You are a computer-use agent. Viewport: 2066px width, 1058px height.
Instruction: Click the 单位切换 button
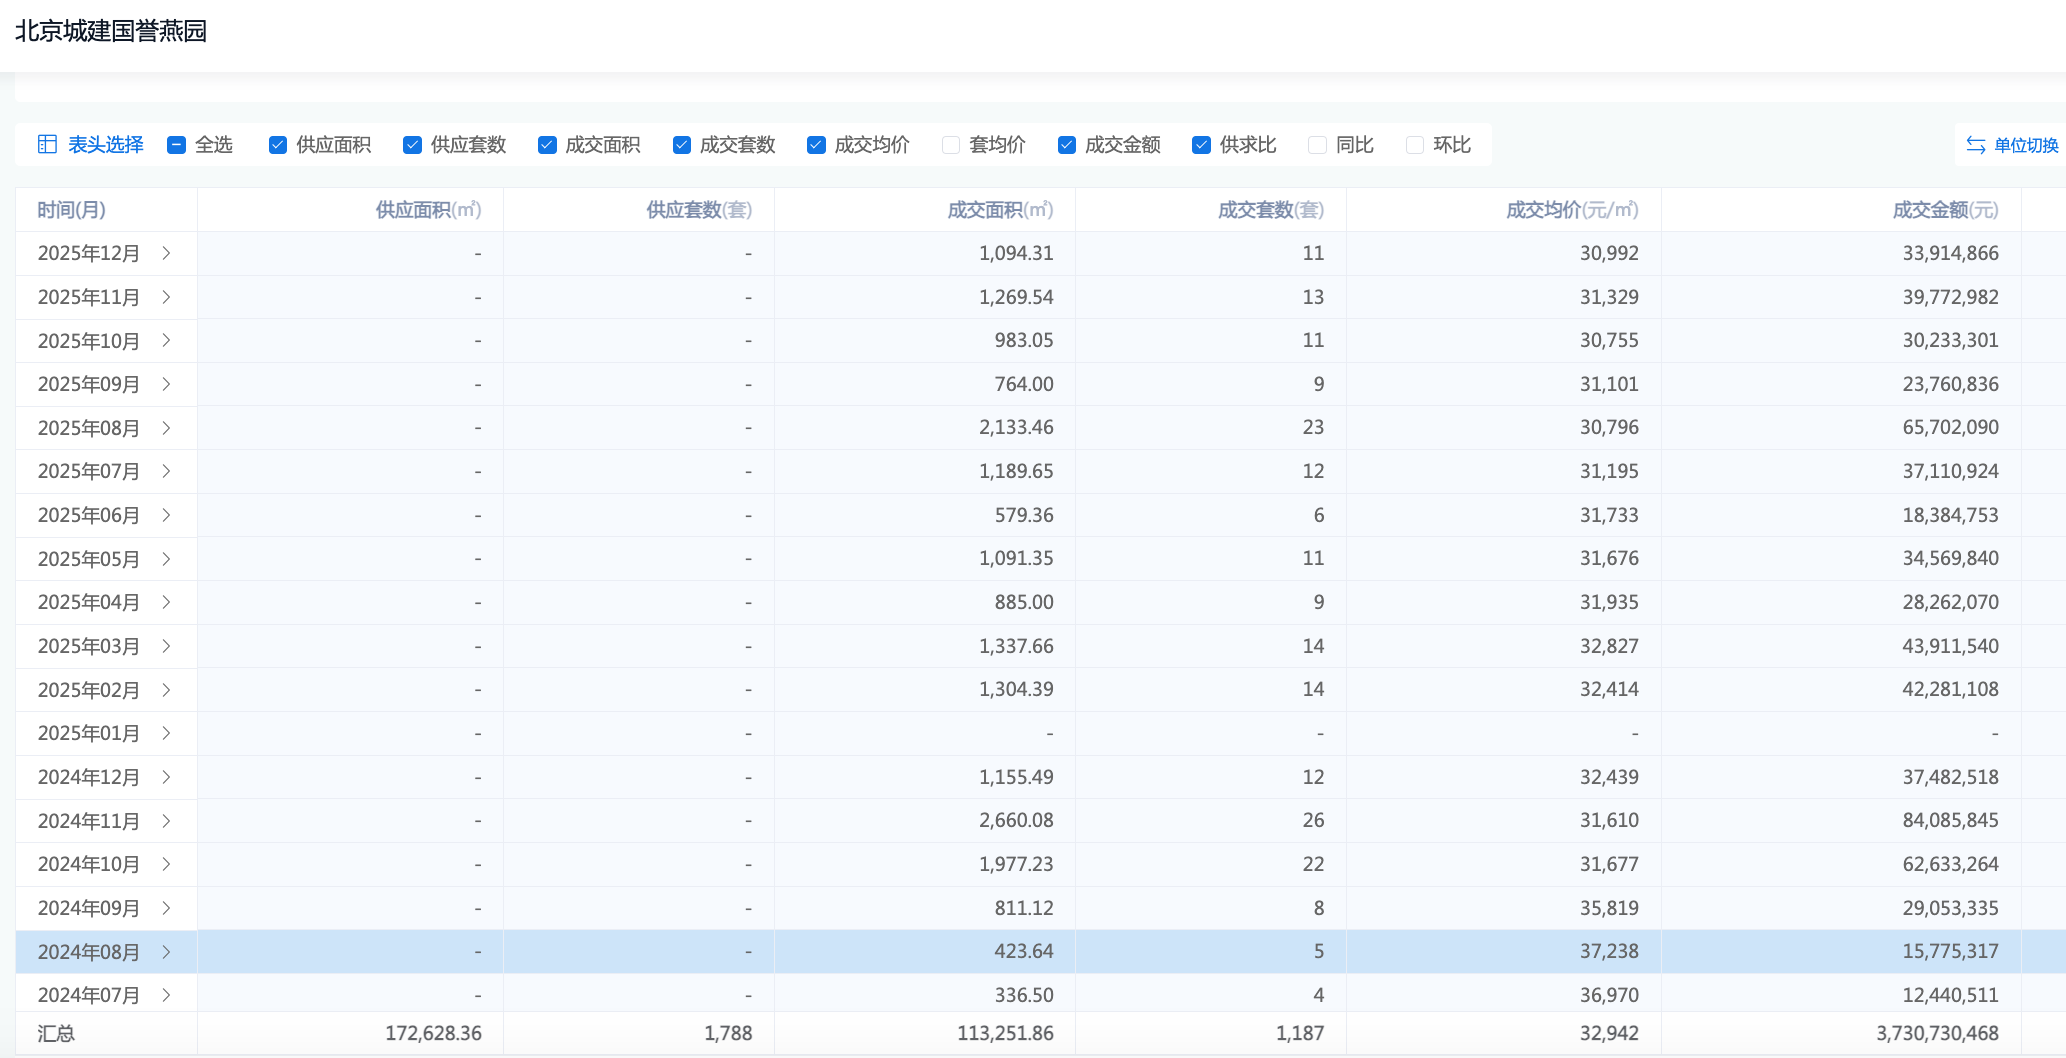coord(2025,145)
